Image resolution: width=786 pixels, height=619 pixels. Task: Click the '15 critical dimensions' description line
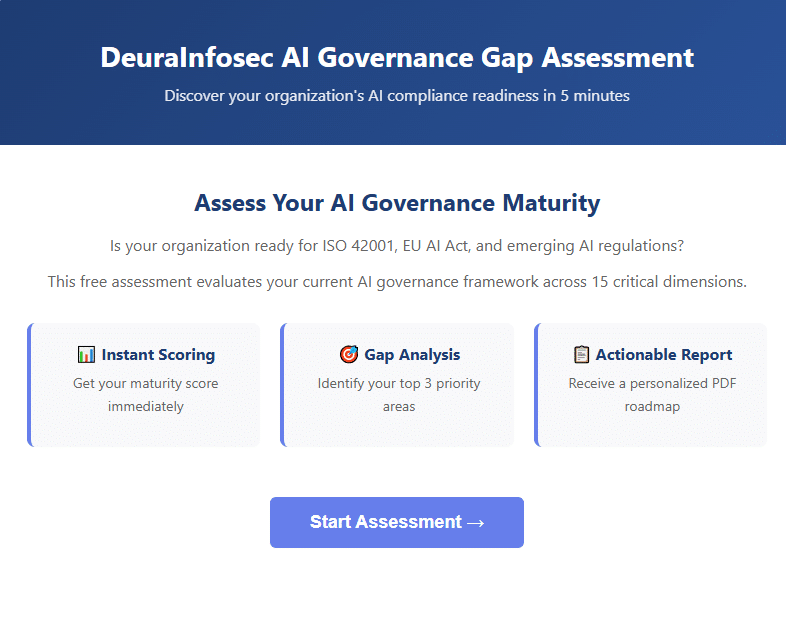[x=397, y=282]
